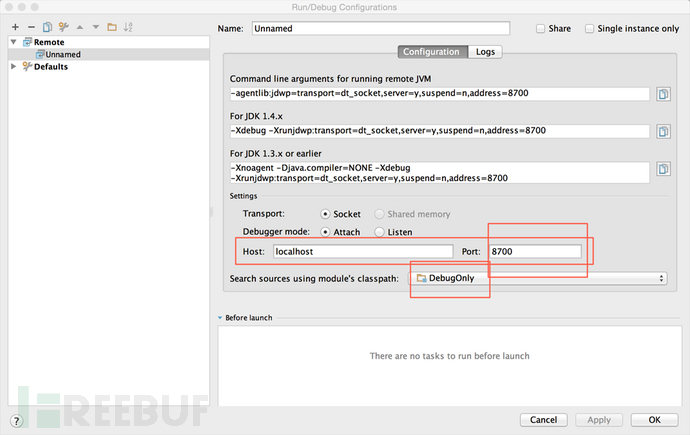Click into the Port field showing 8700

tap(535, 252)
